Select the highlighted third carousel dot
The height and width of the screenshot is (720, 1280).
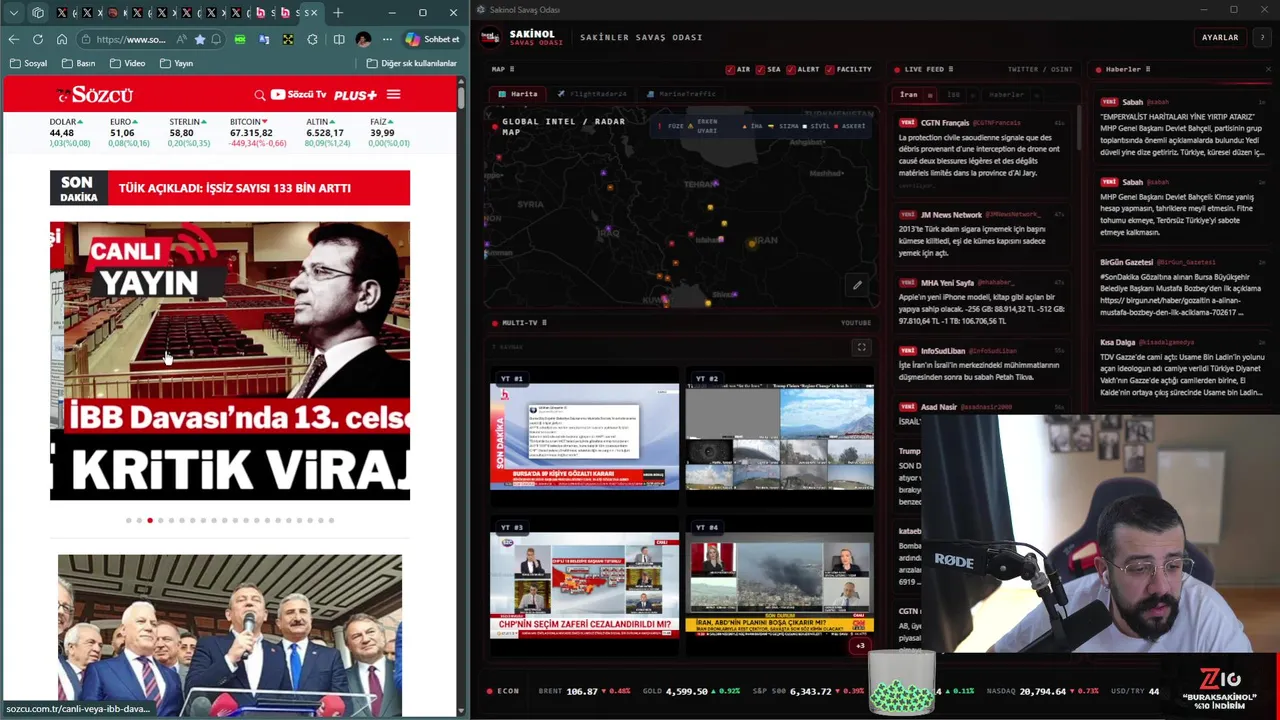150,520
